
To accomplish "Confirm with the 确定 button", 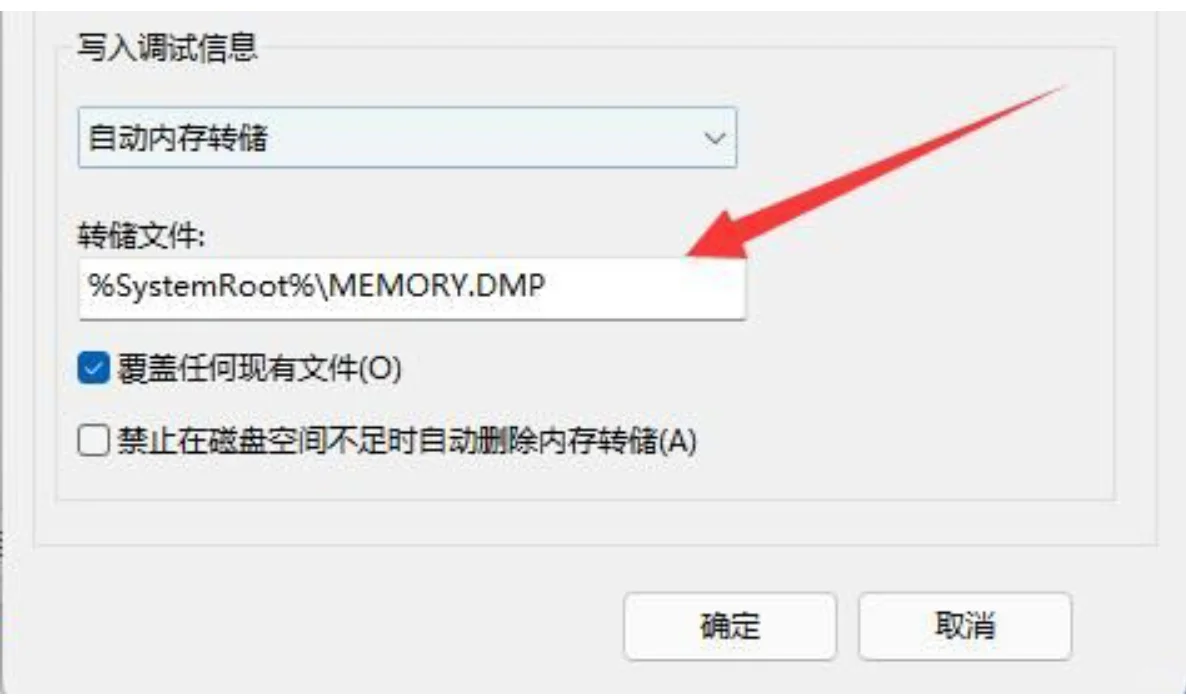I will (x=730, y=626).
